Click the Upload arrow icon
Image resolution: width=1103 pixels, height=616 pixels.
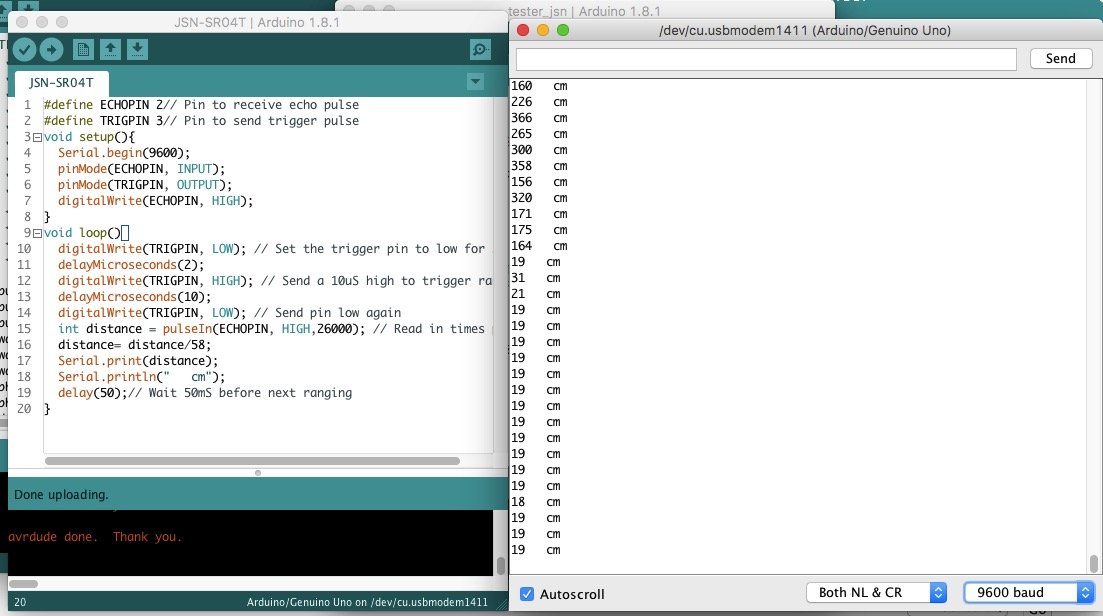(51, 49)
